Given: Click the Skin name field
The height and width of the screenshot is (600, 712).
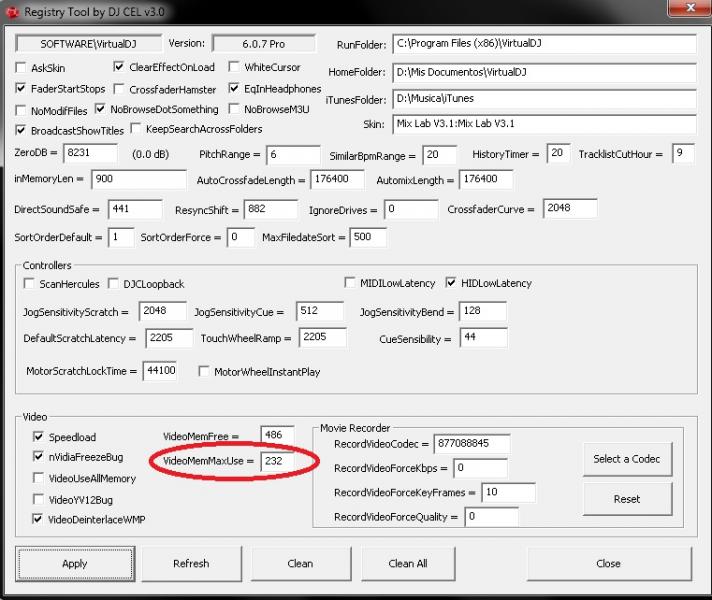Looking at the screenshot, I should (x=544, y=124).
